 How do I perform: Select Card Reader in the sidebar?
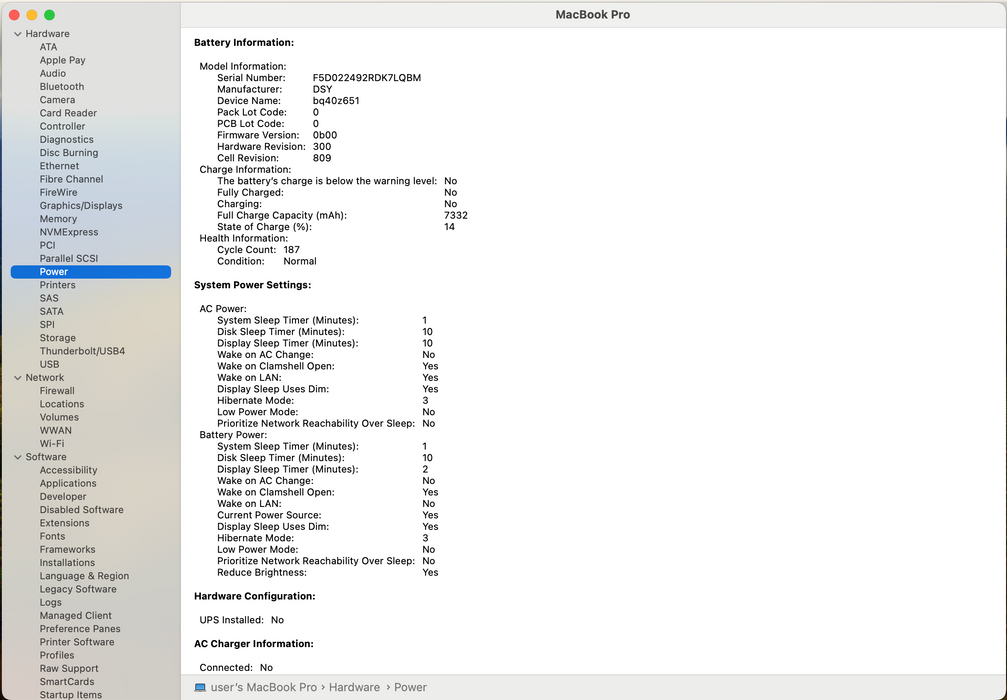click(68, 113)
